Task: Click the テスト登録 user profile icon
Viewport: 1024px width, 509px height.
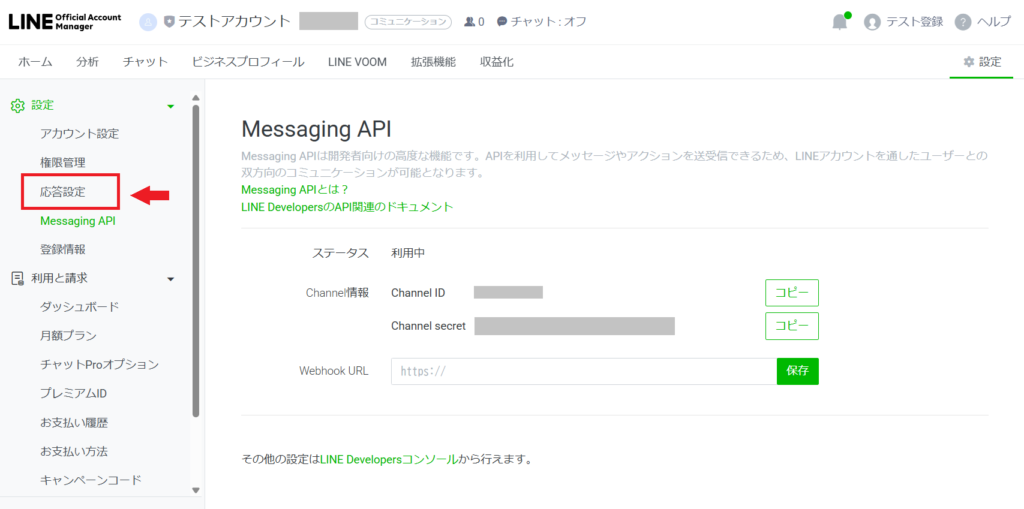Action: [x=873, y=22]
